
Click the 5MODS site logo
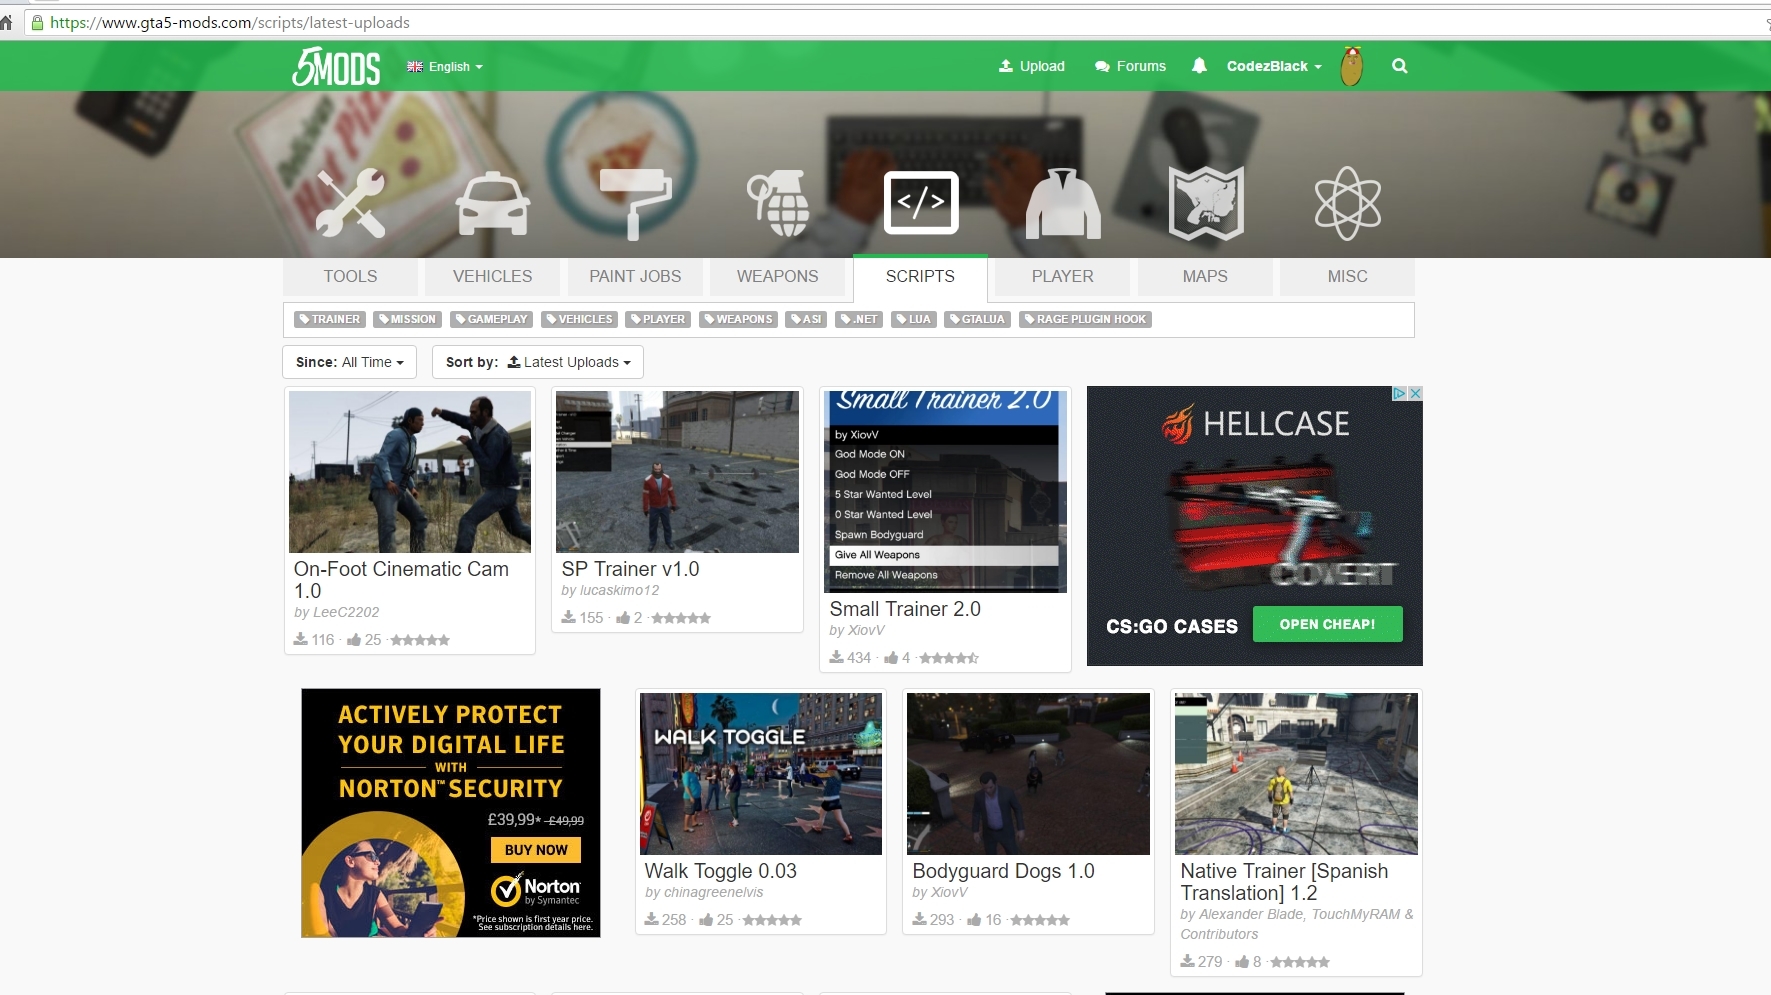point(336,66)
